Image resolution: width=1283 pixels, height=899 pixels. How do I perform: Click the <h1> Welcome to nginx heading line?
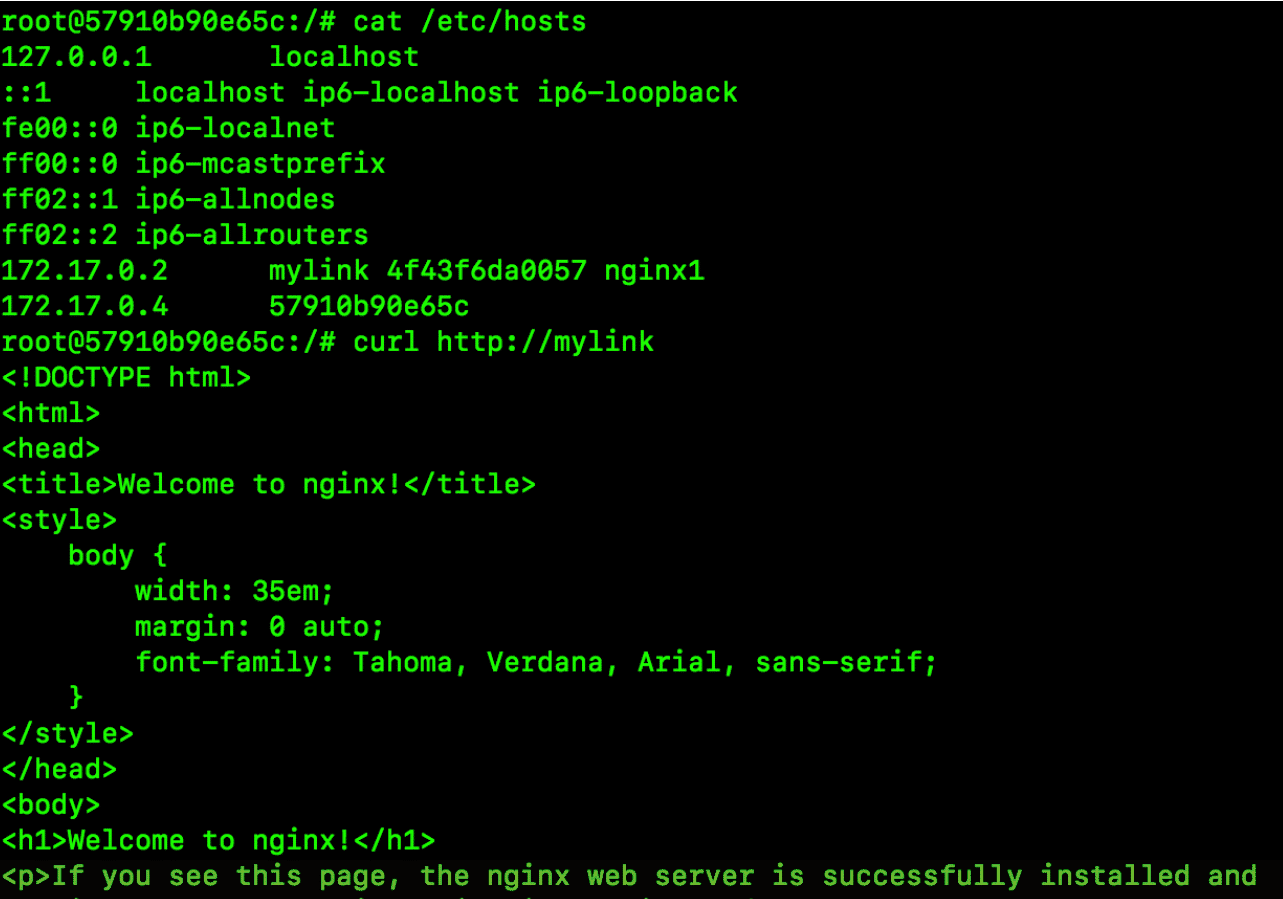pos(218,840)
